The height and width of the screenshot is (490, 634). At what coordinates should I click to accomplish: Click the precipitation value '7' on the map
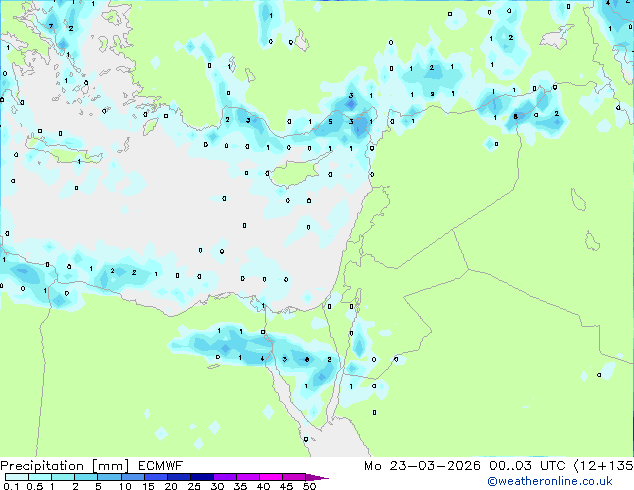coord(51,26)
